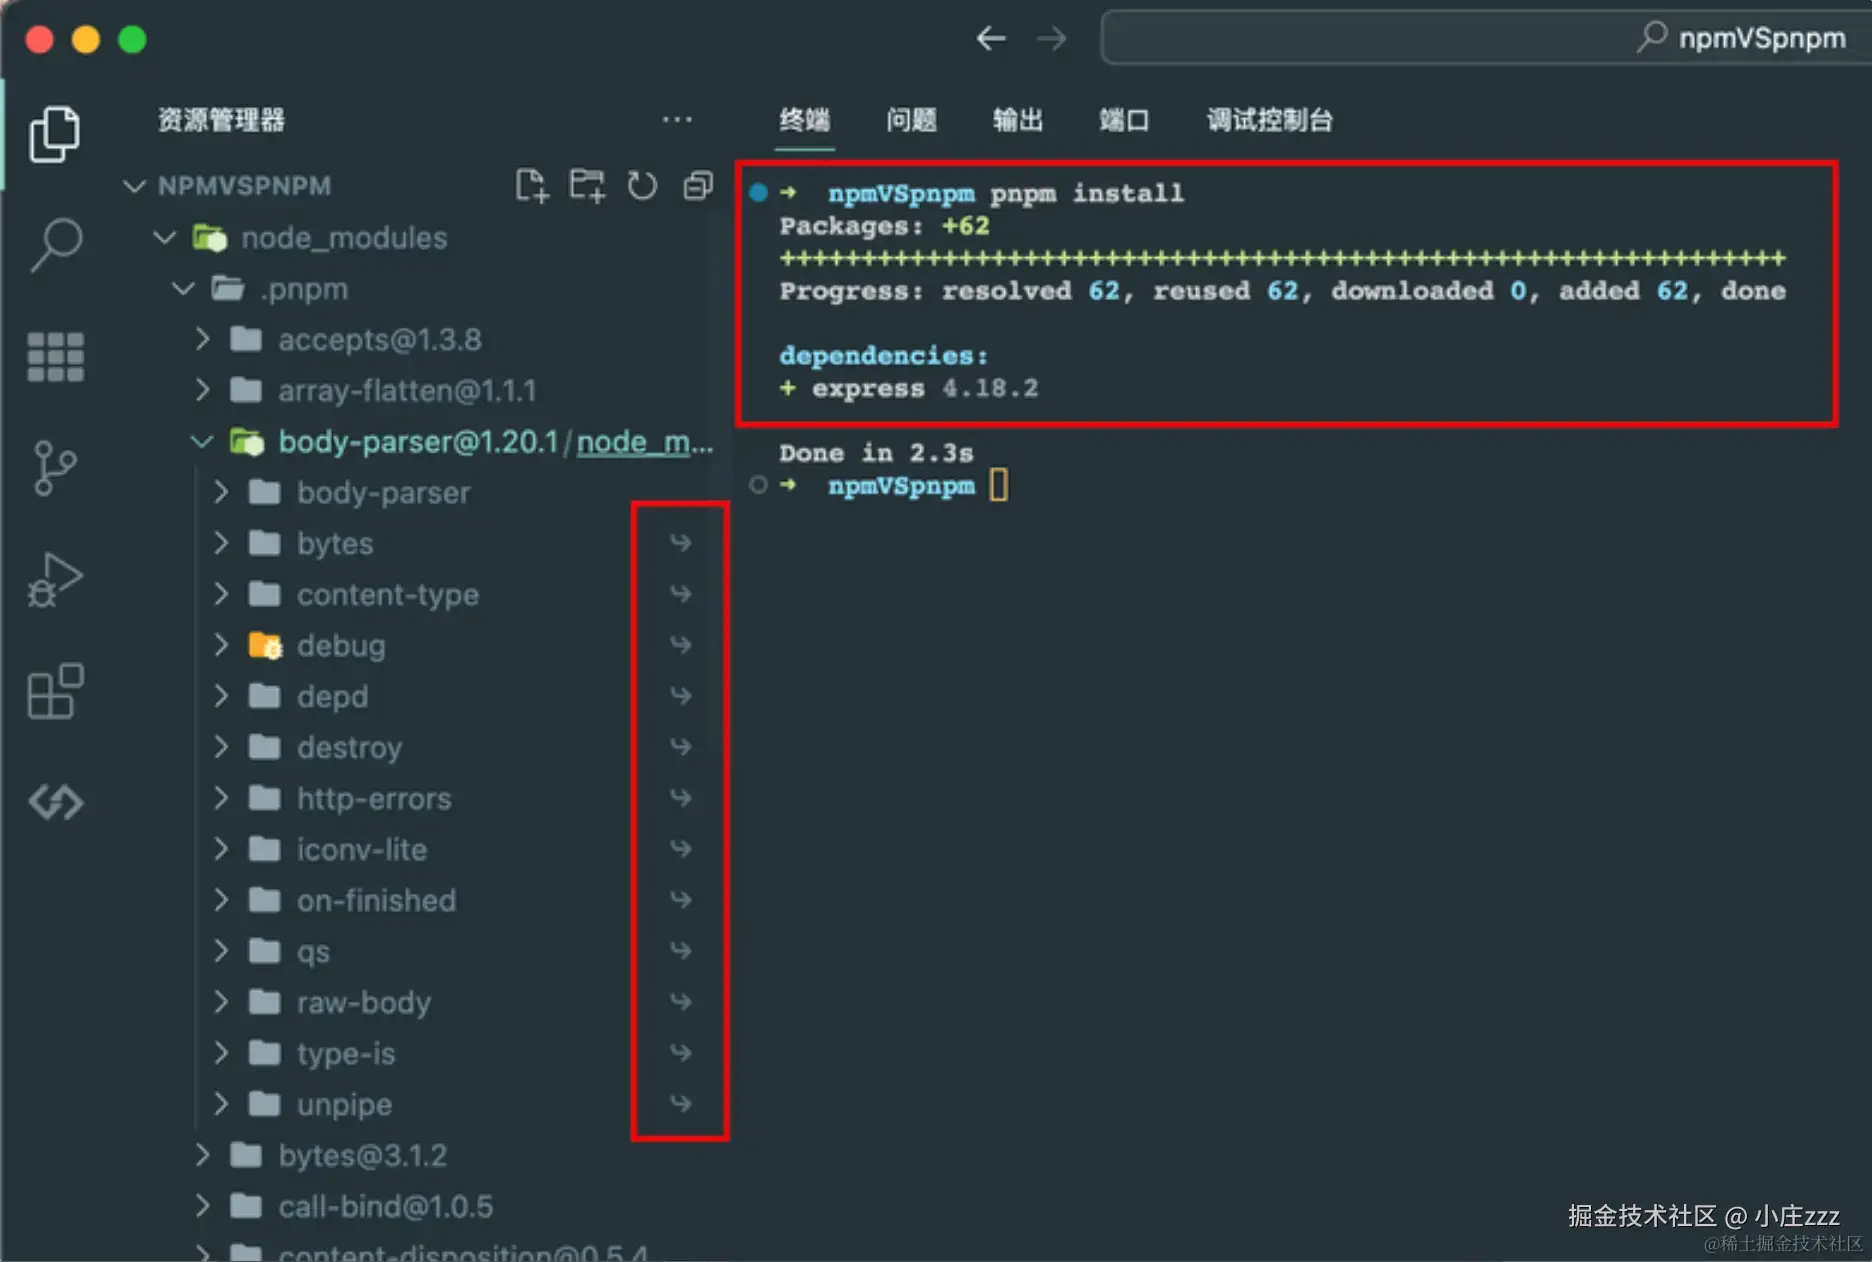Click the node_modules folder icon
Screen dimensions: 1872x1262
(x=210, y=238)
